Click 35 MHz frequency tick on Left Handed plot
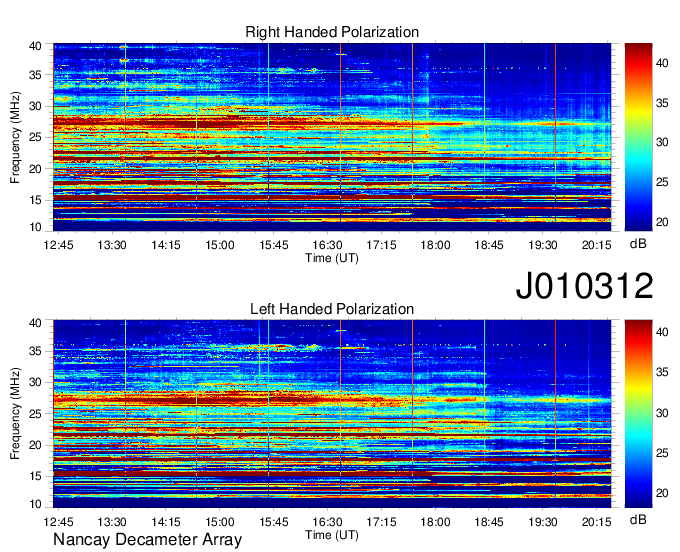The width and height of the screenshot is (680, 552). click(35, 351)
